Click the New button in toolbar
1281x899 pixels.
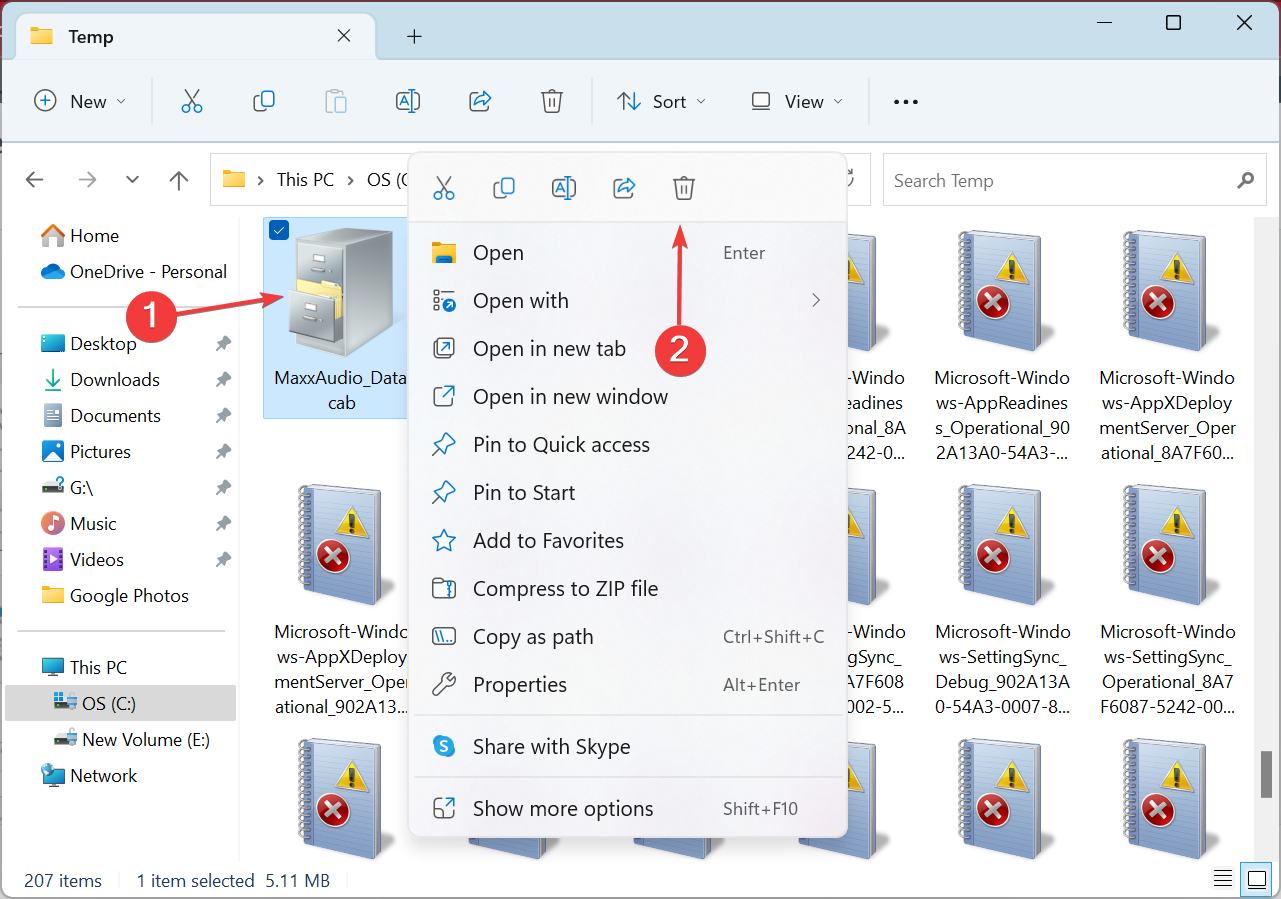80,101
